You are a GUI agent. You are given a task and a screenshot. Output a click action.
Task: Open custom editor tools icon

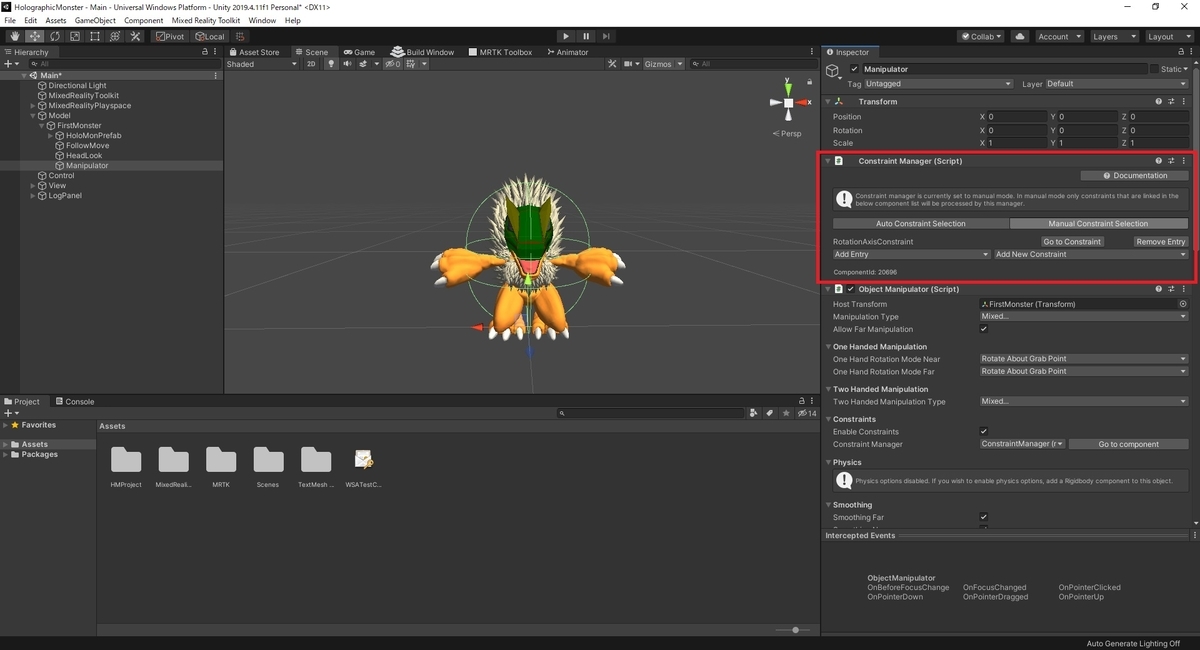point(134,36)
